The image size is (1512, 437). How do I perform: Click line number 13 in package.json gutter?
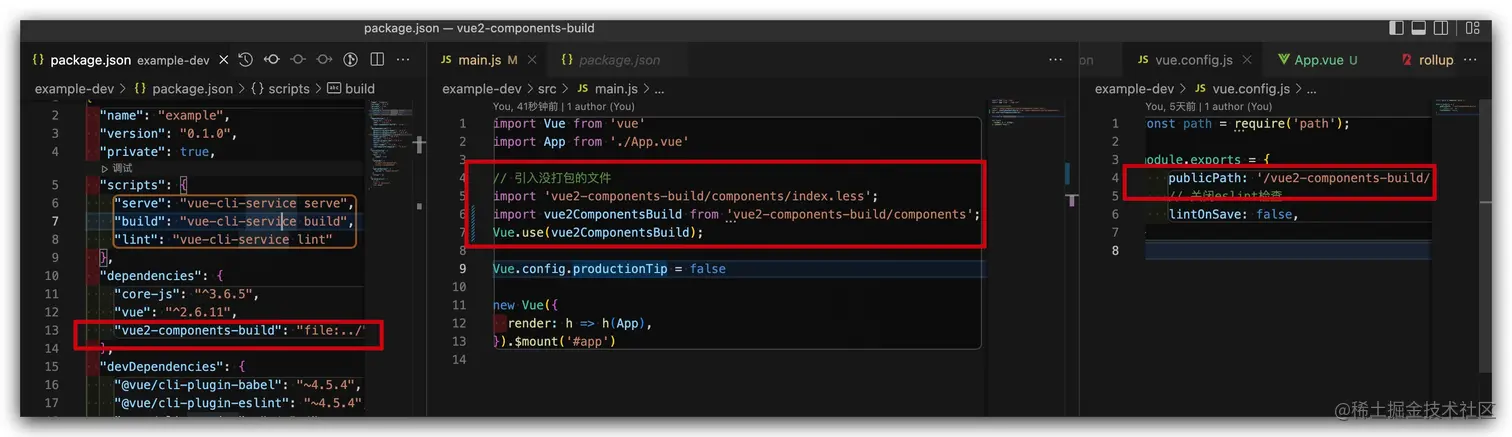52,331
